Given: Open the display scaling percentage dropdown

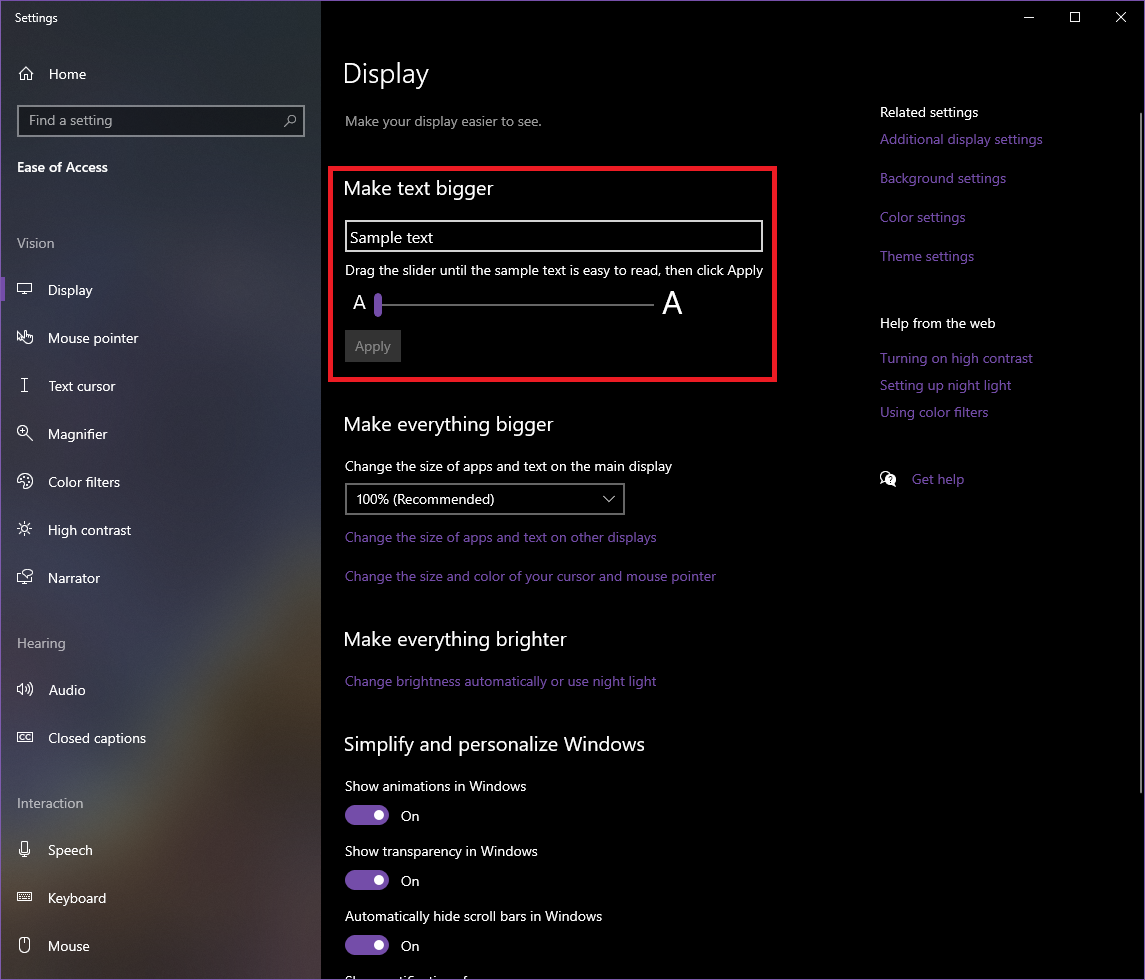Looking at the screenshot, I should 484,498.
